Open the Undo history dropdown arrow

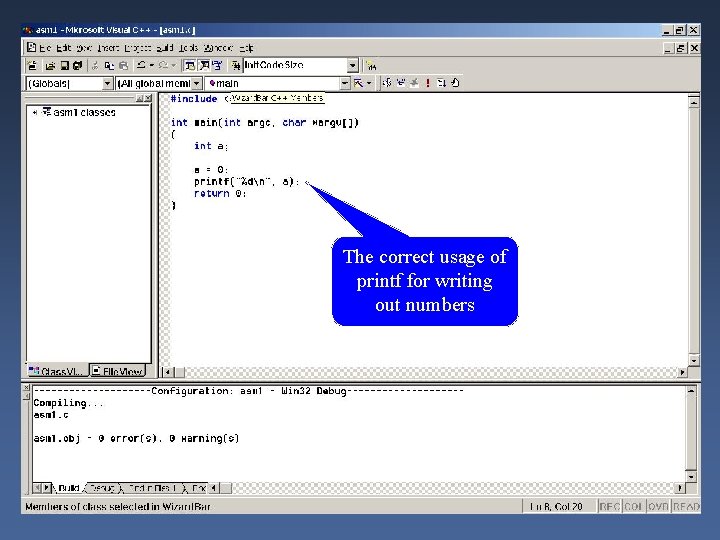[152, 66]
